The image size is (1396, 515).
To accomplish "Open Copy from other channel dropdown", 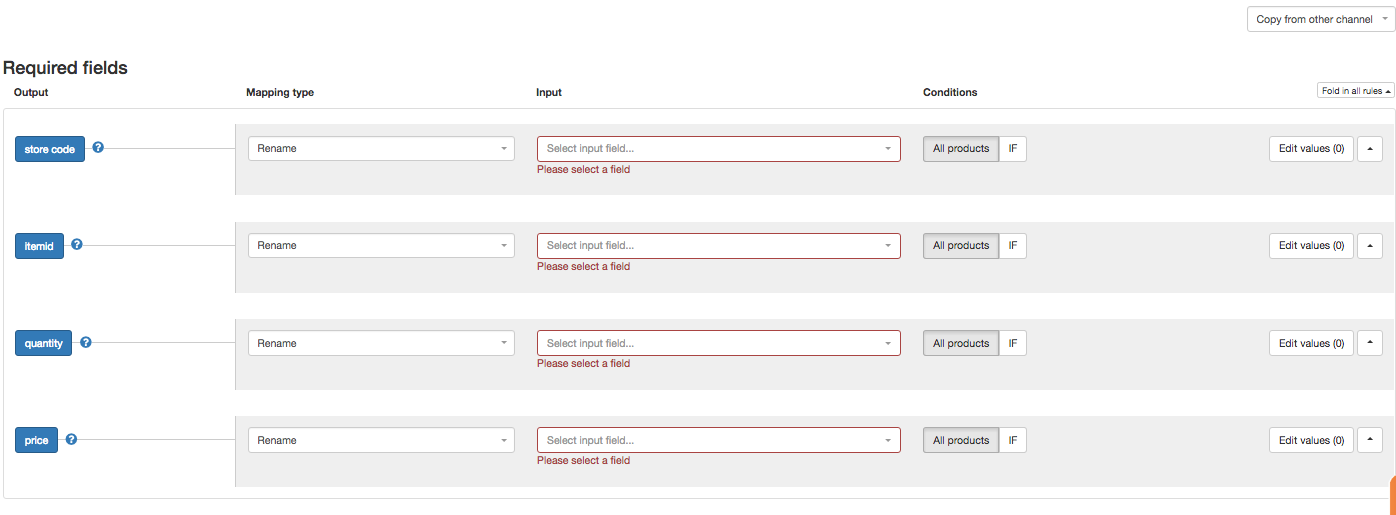I will (1320, 19).
